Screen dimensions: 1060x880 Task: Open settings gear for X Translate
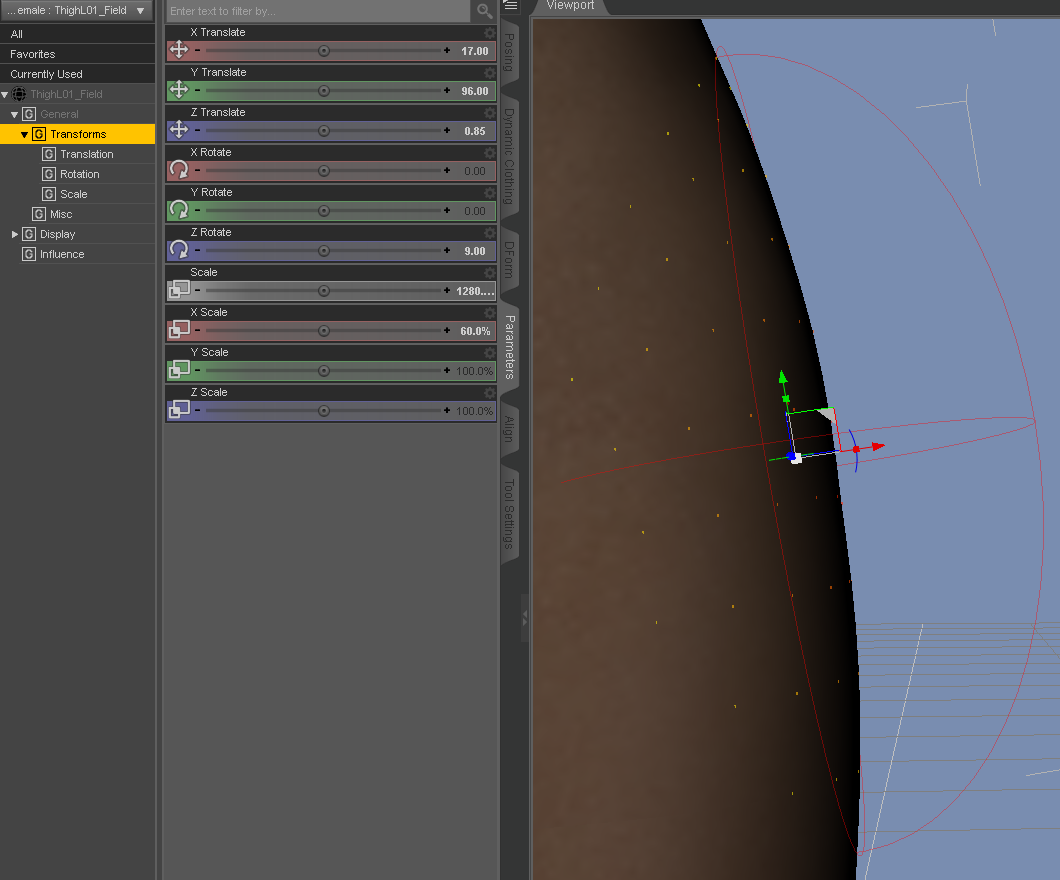[489, 32]
